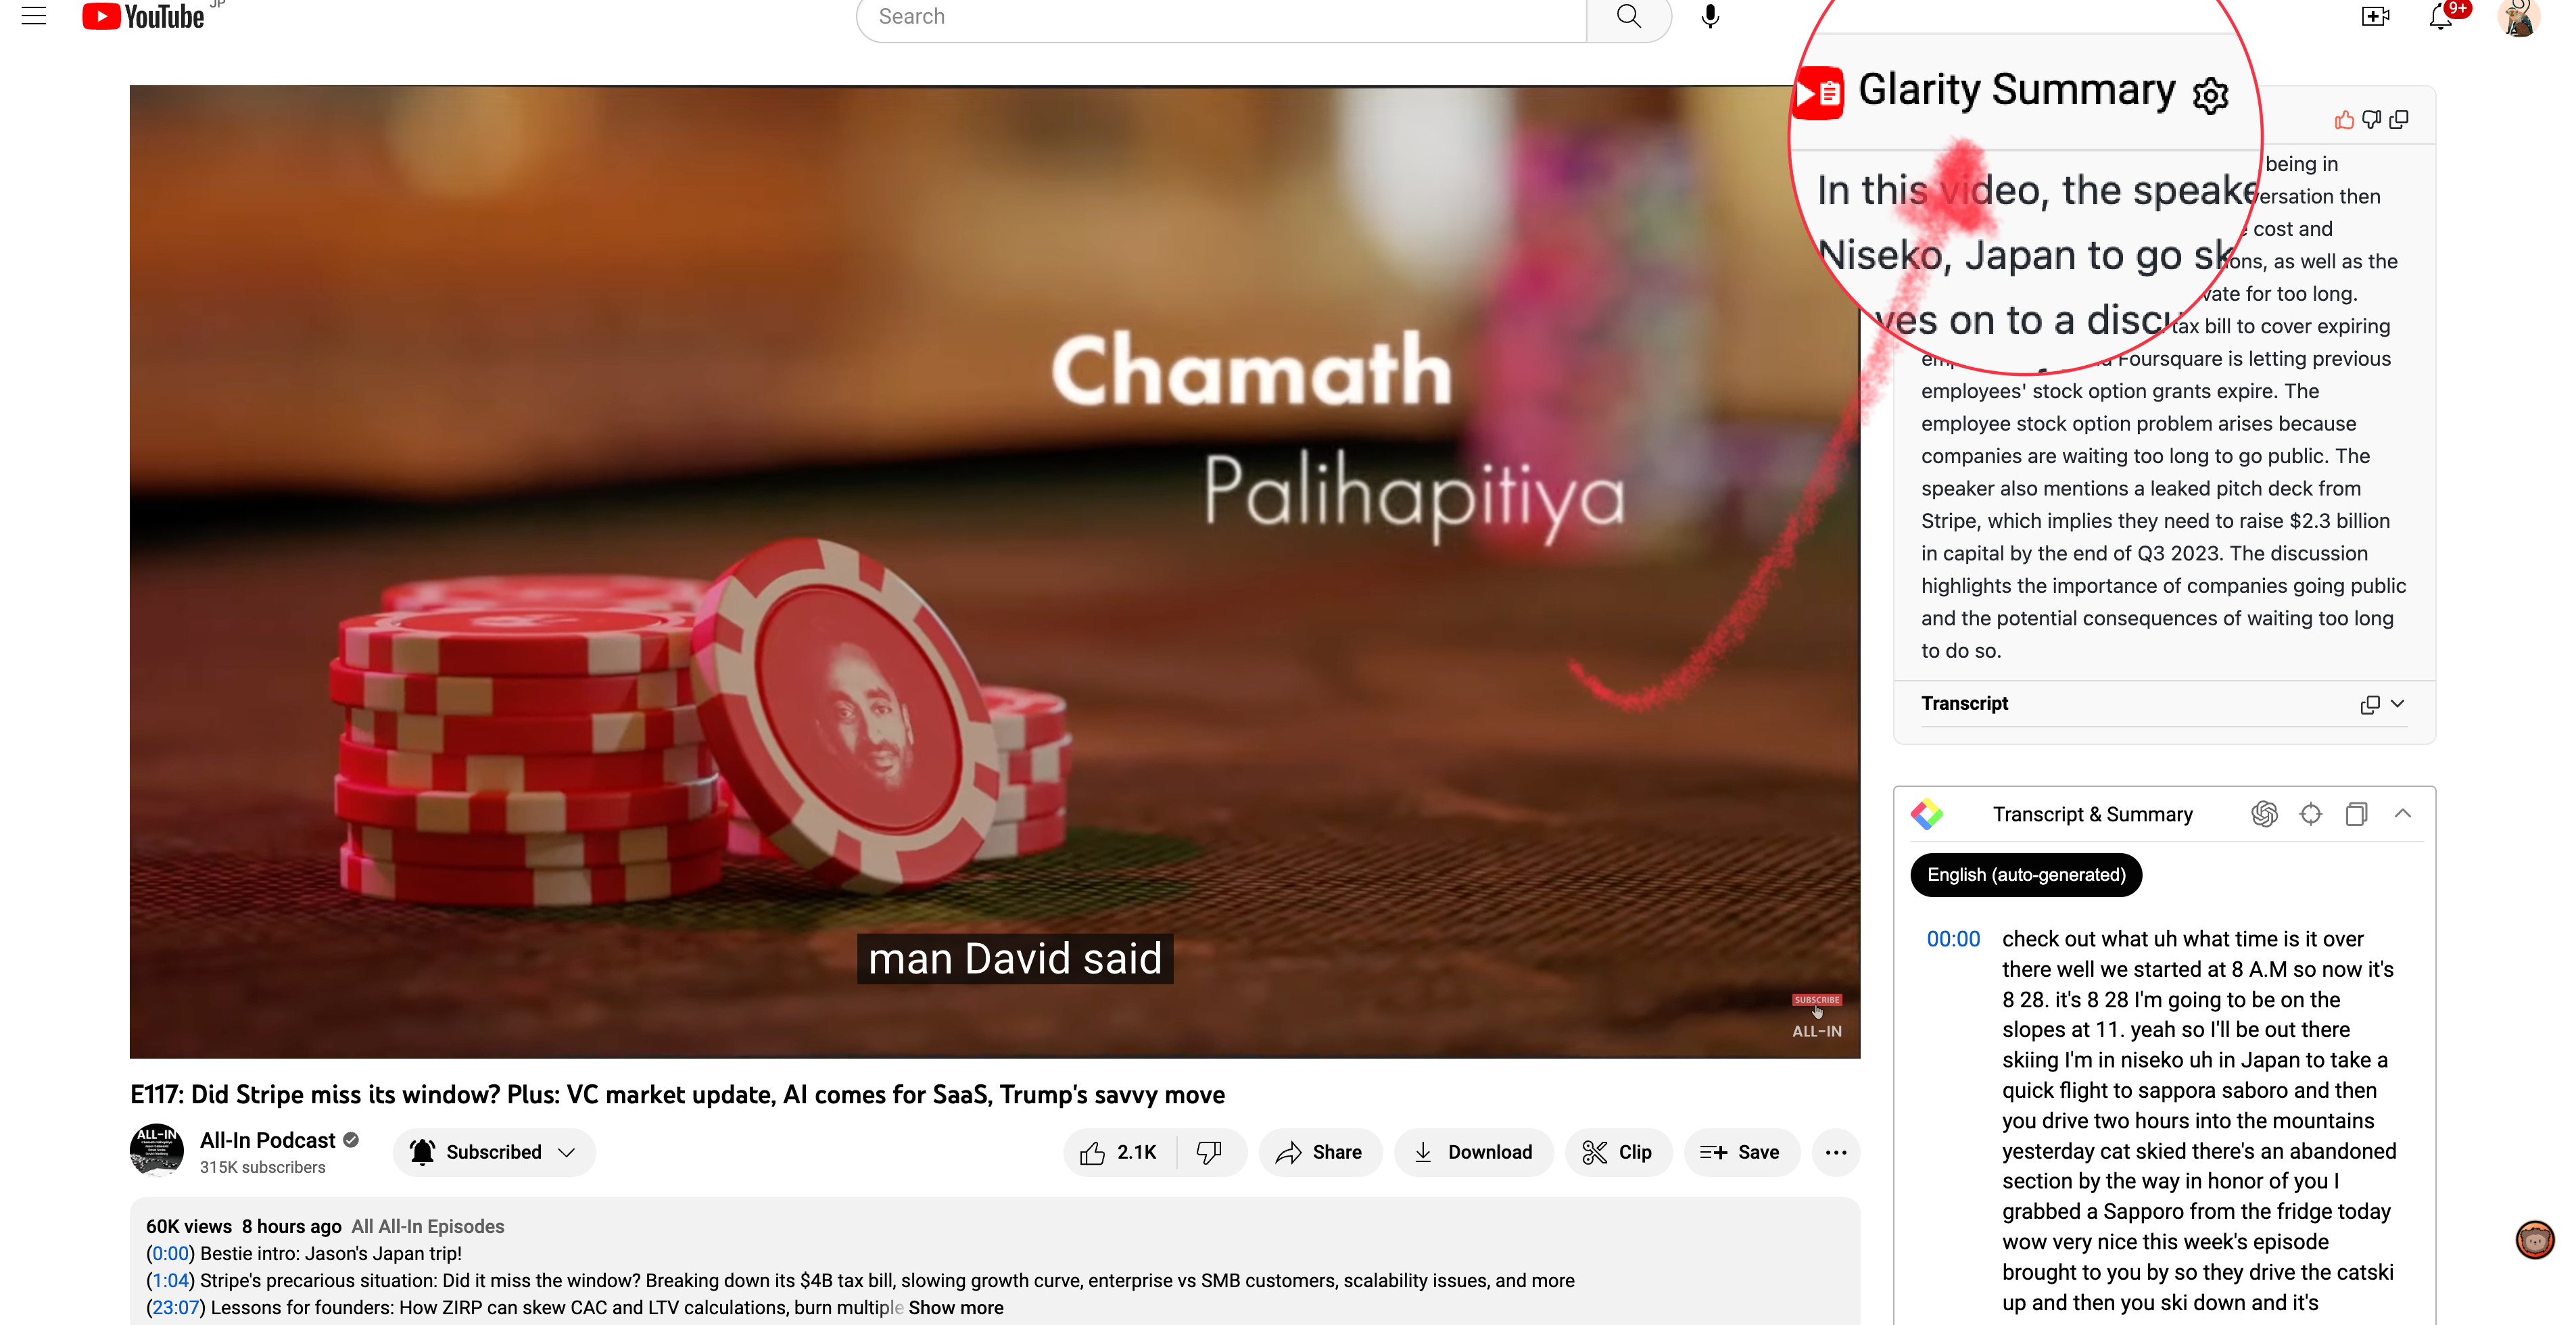This screenshot has height=1325, width=2576.
Task: Collapse the Transcript & Summary panel
Action: [x=2403, y=814]
